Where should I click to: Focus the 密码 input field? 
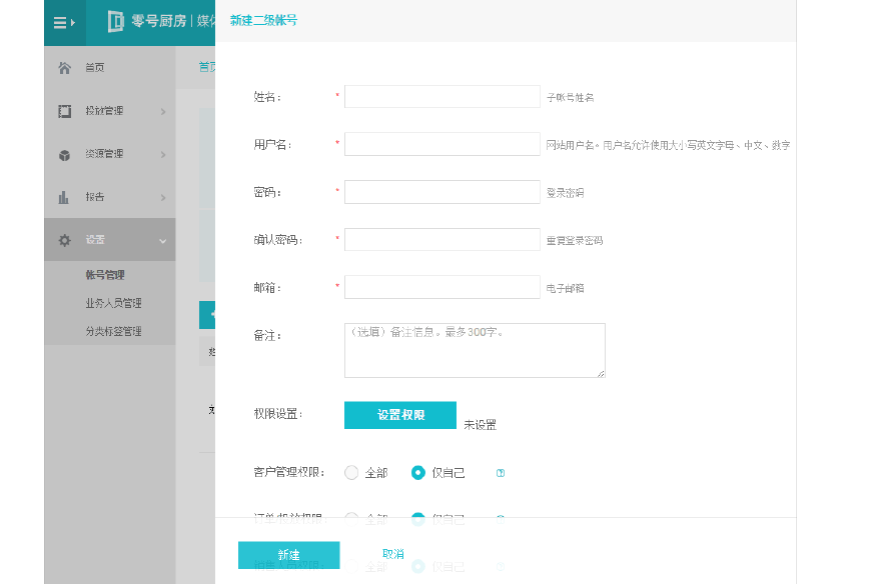442,192
